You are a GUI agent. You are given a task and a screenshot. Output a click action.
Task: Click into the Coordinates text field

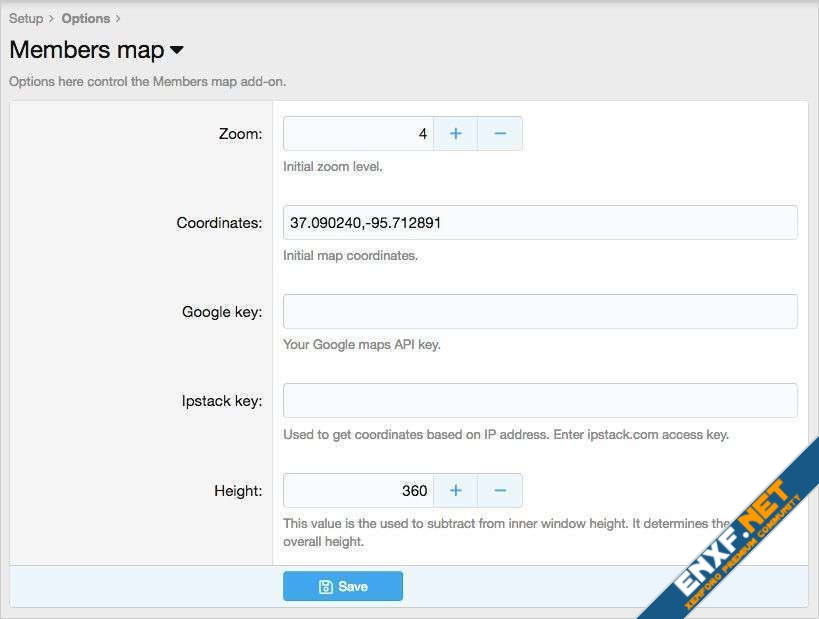pyautogui.click(x=540, y=223)
